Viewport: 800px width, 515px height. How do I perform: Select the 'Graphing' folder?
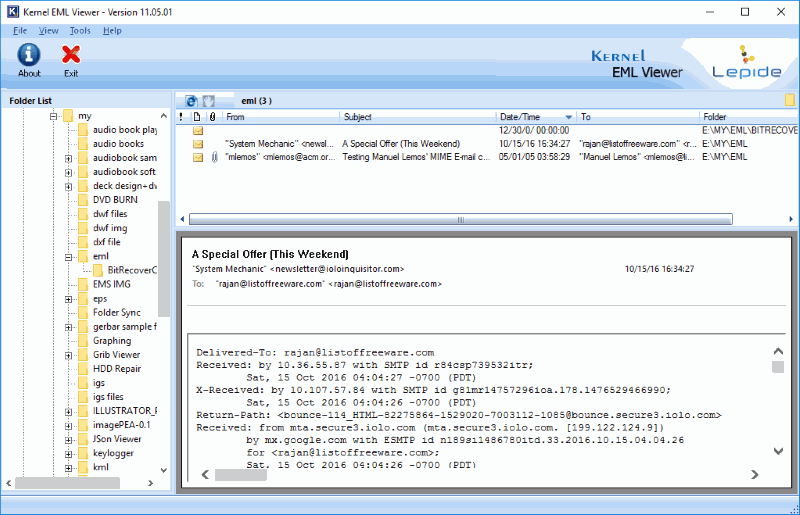112,340
